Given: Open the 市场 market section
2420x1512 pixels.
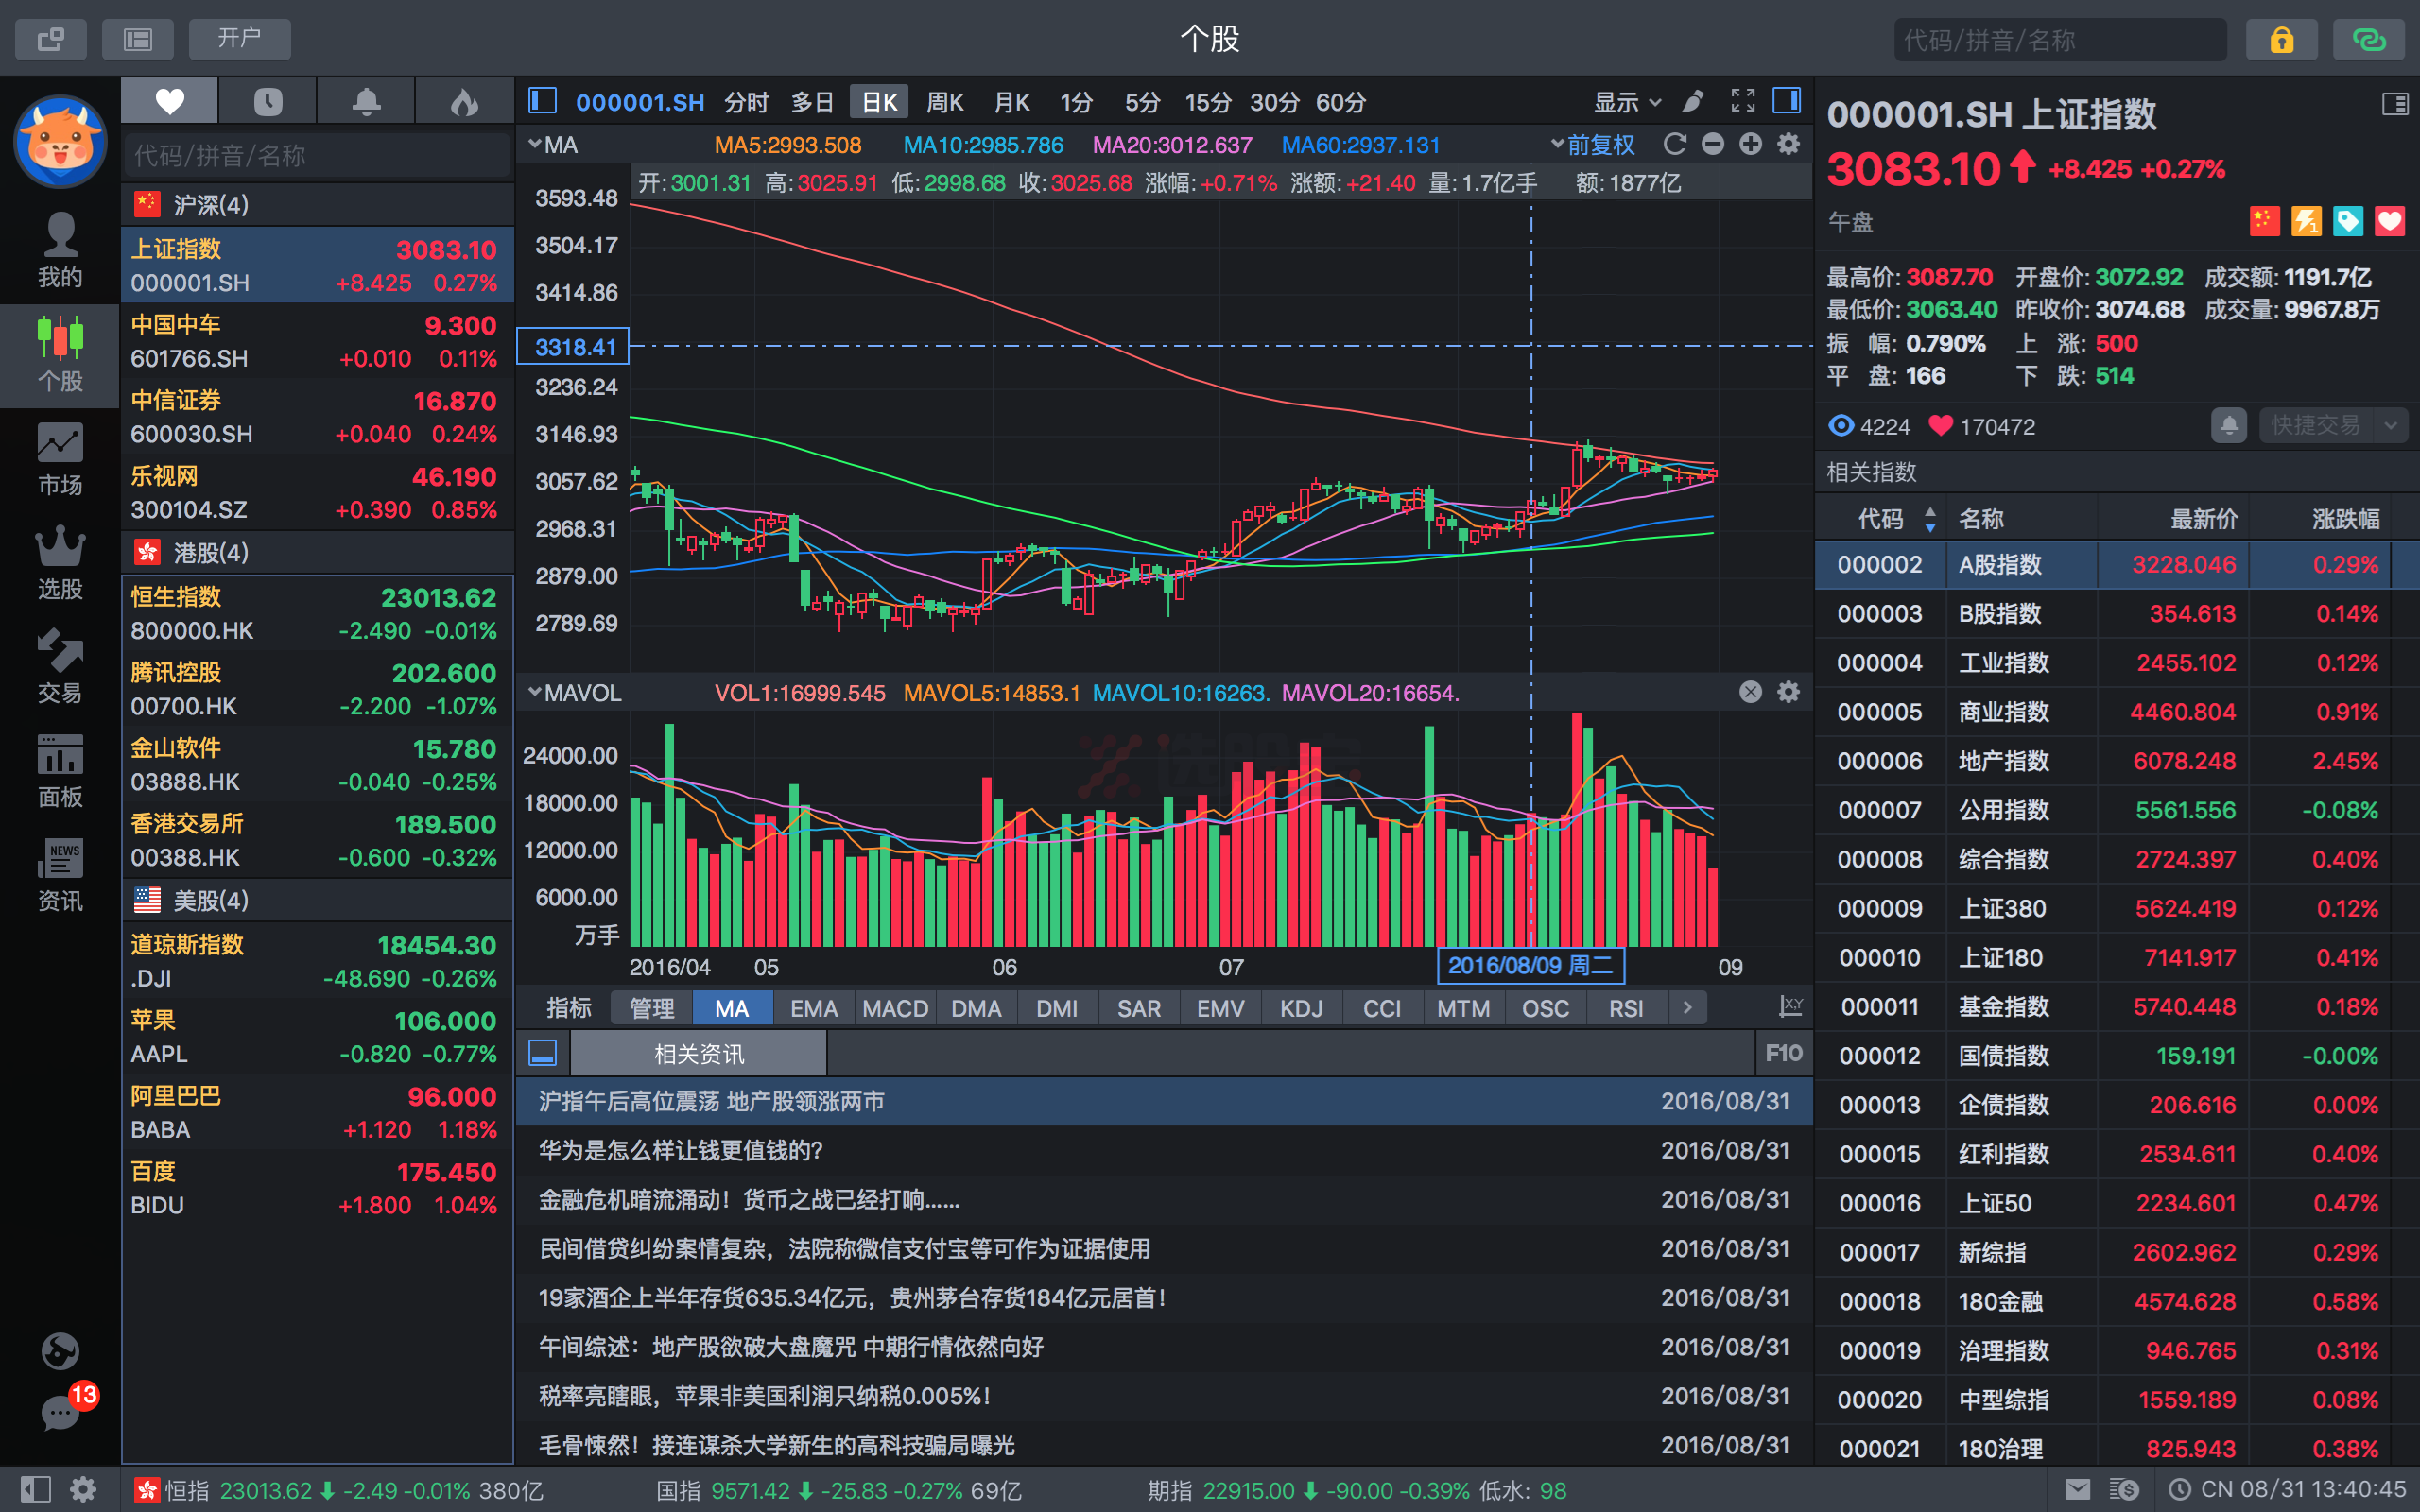Looking at the screenshot, I should pos(60,460).
